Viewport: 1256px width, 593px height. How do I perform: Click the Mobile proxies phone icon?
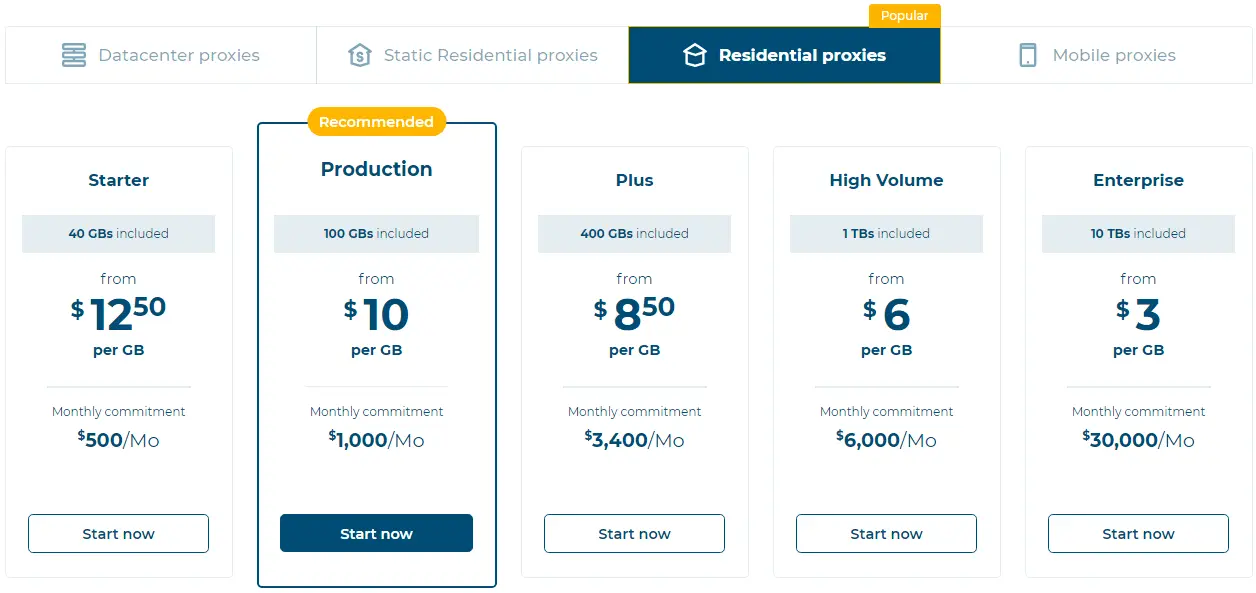(1028, 55)
